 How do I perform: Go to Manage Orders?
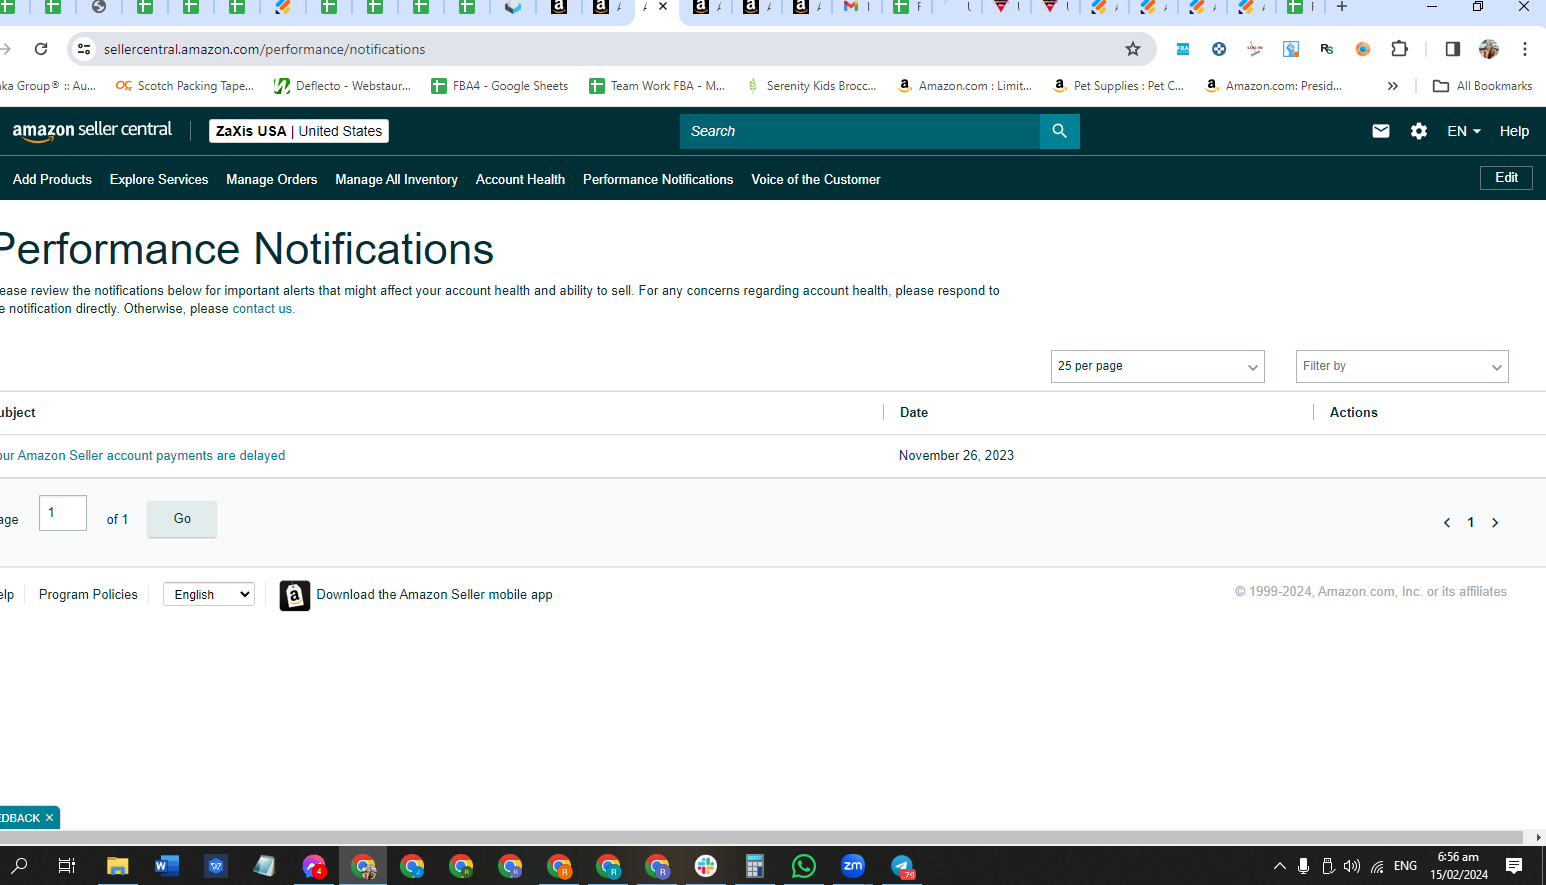pyautogui.click(x=272, y=180)
